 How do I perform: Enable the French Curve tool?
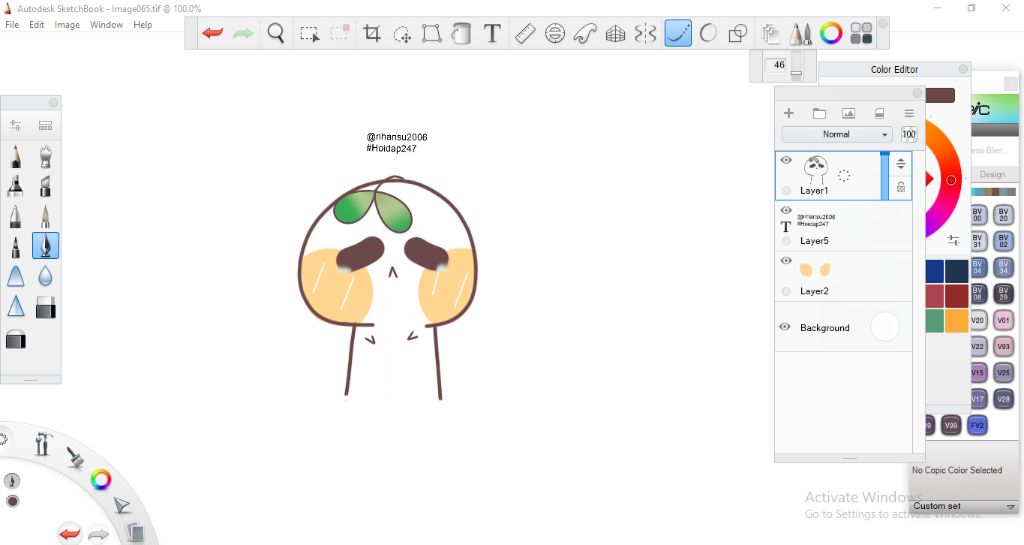point(585,33)
